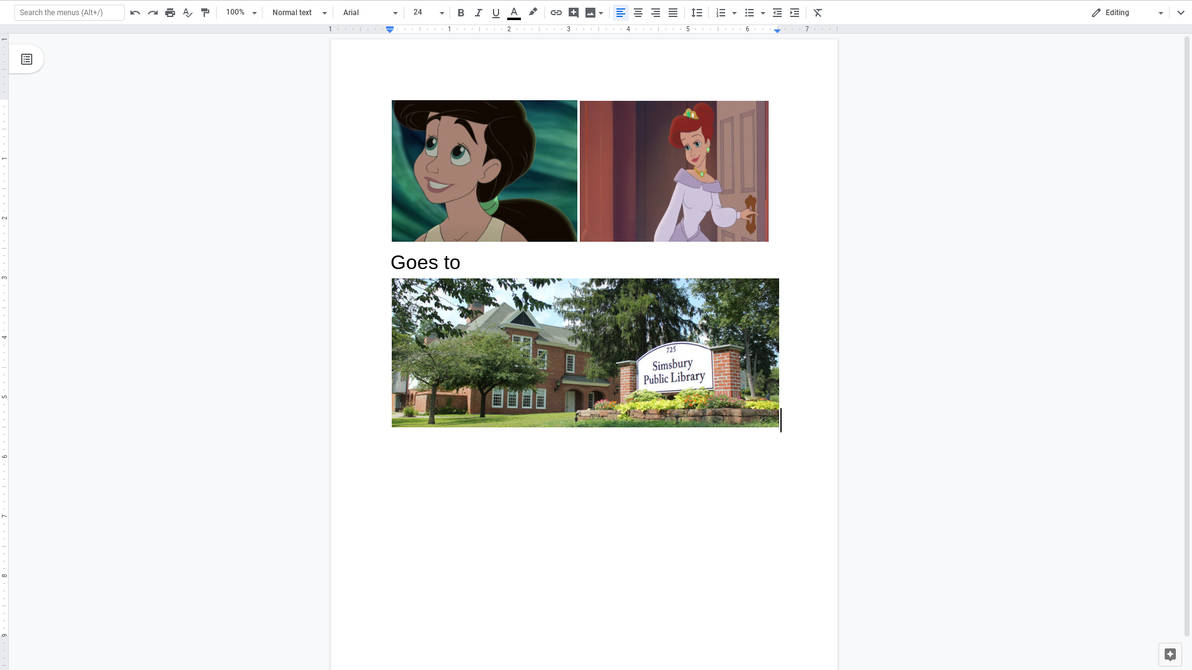Activate the paint format tool

[205, 13]
